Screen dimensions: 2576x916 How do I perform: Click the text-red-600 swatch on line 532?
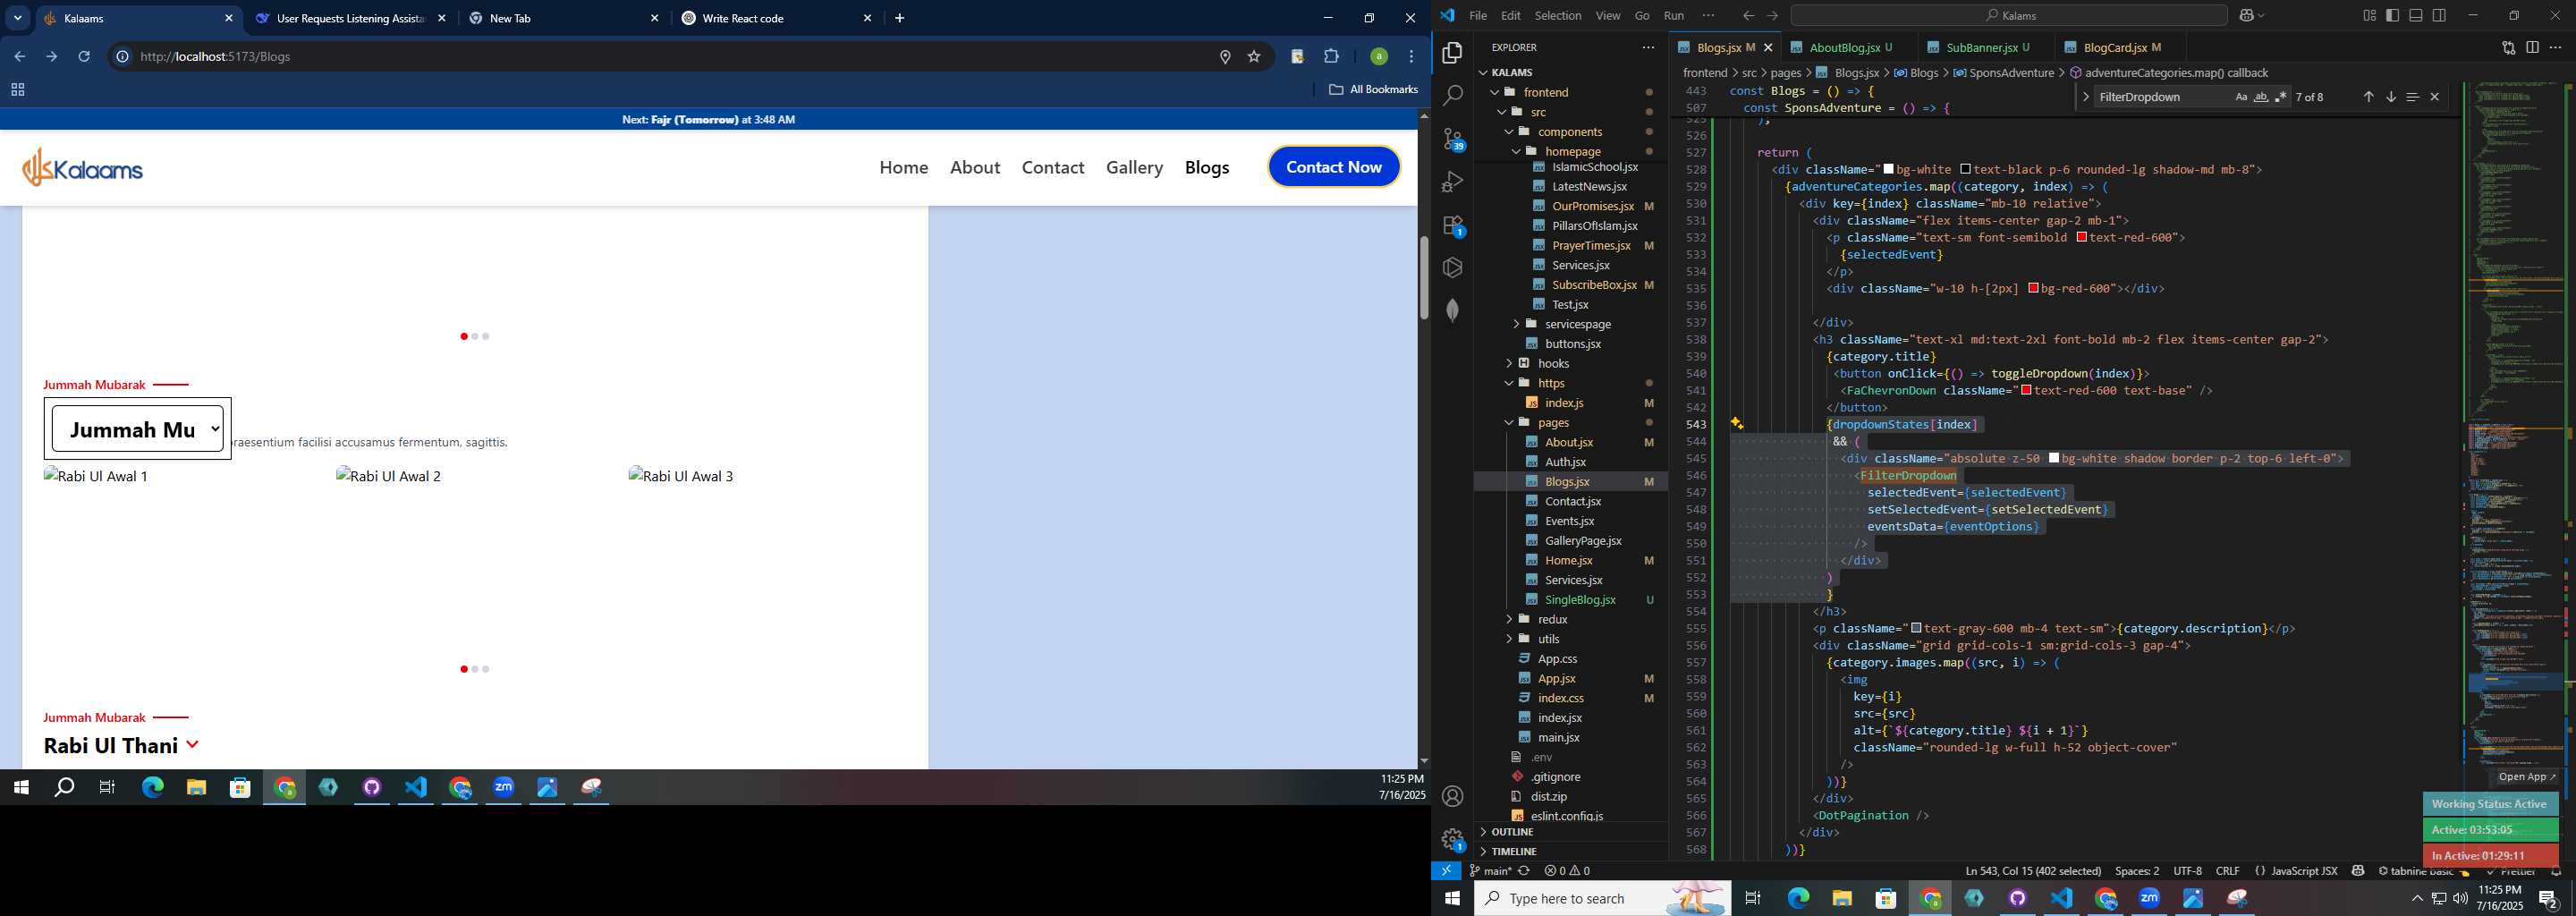(2081, 237)
